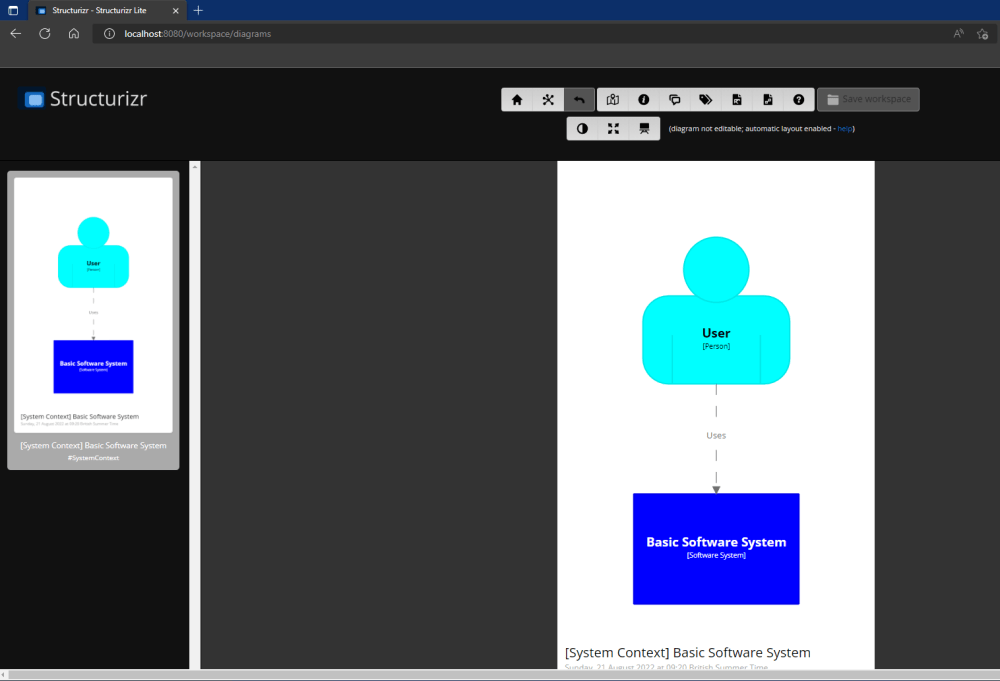Open the diagram key/legend icon
Image resolution: width=1000 pixels, height=681 pixels.
click(613, 99)
